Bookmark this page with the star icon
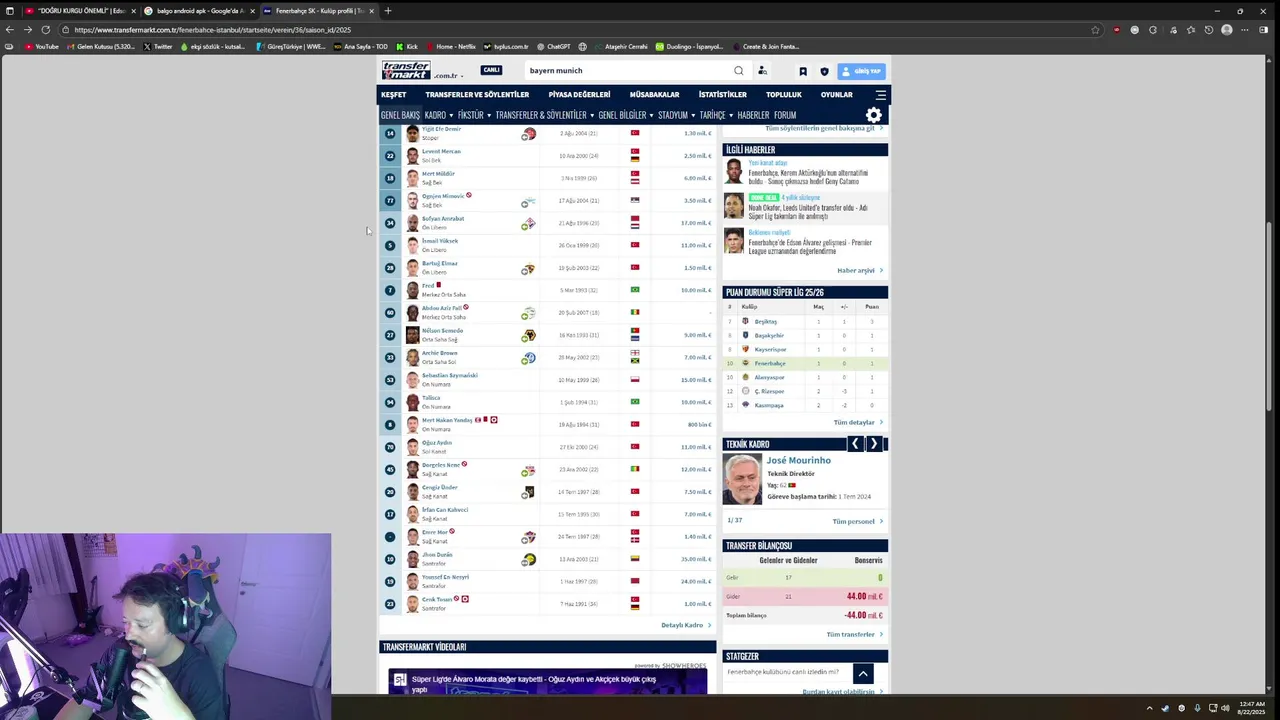The height and width of the screenshot is (720, 1280). (1096, 30)
